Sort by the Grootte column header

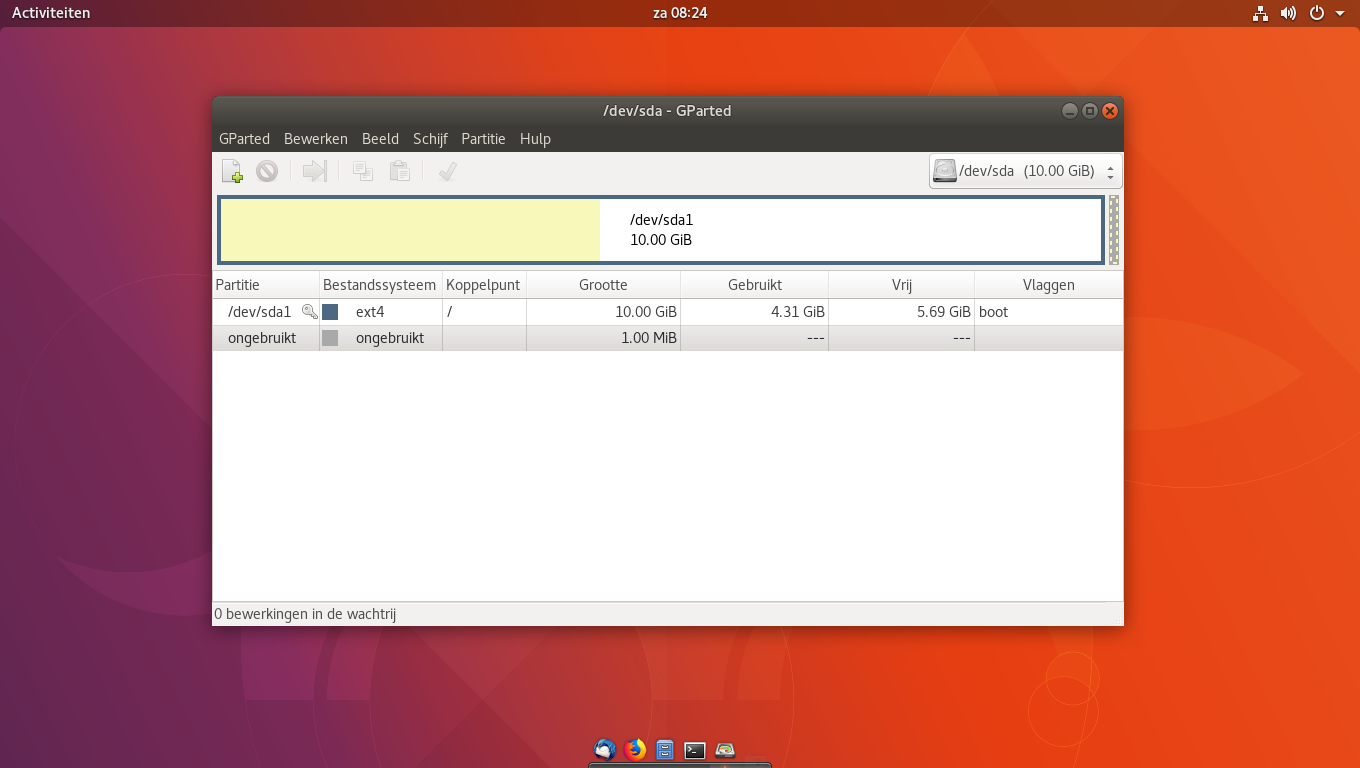(603, 285)
